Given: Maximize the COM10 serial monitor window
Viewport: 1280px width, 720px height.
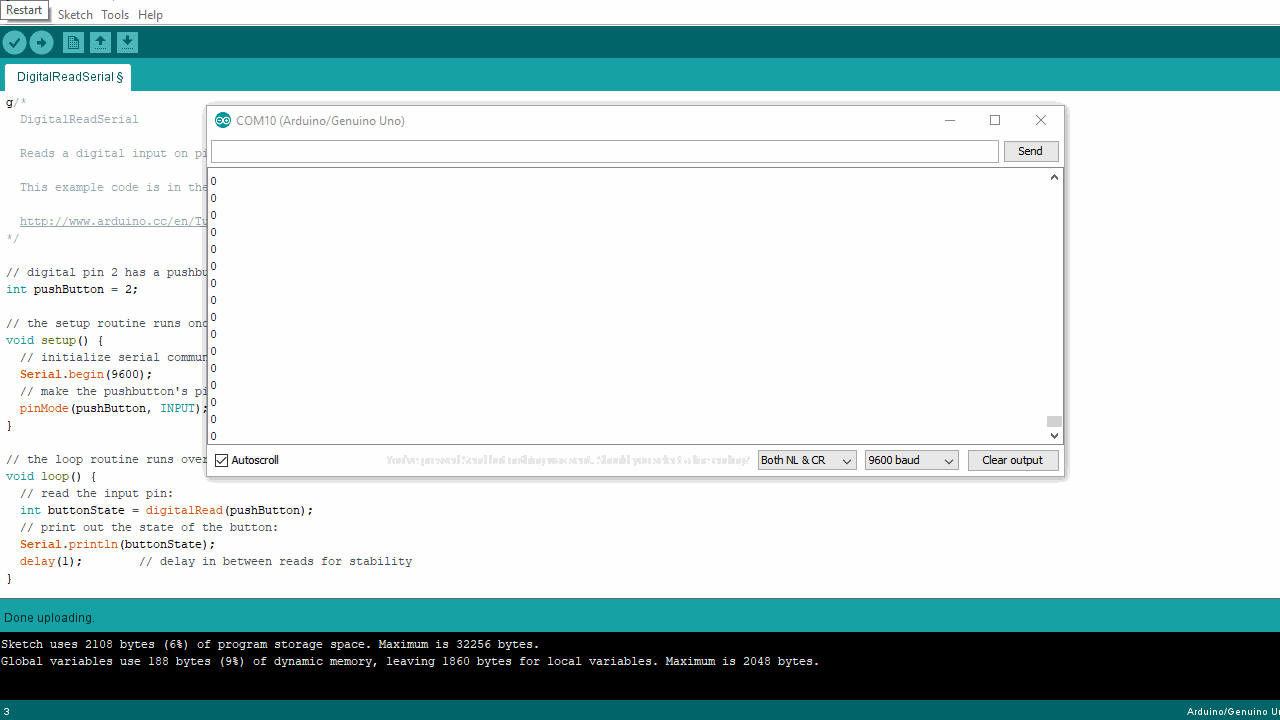Looking at the screenshot, I should 995,121.
